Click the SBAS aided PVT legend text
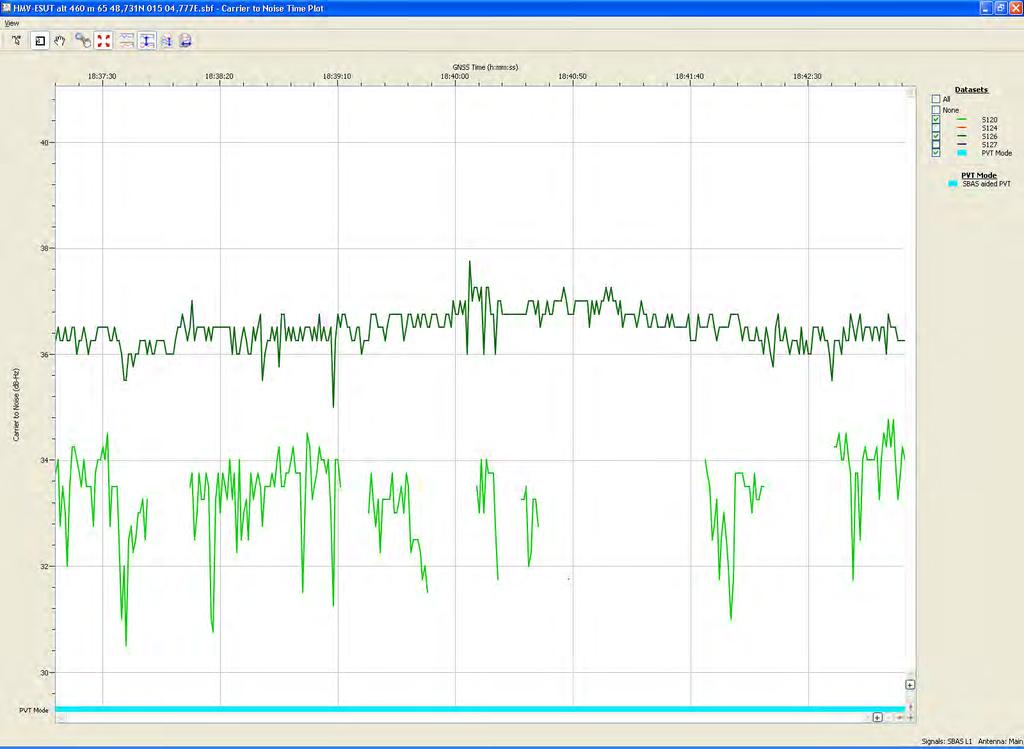The width and height of the screenshot is (1024, 749). point(986,184)
